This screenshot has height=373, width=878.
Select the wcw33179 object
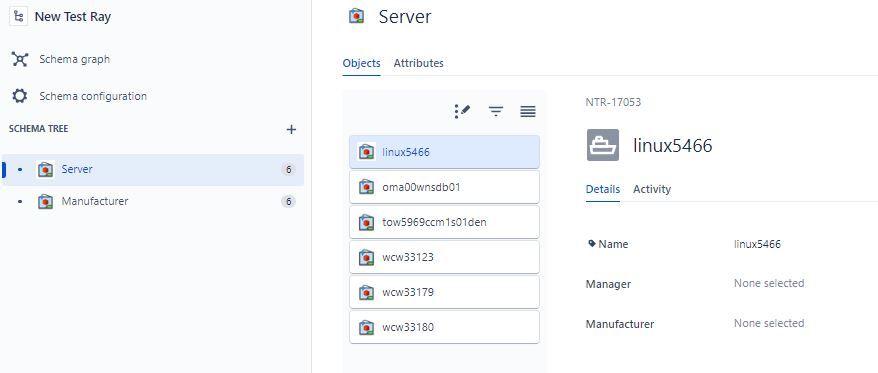444,292
